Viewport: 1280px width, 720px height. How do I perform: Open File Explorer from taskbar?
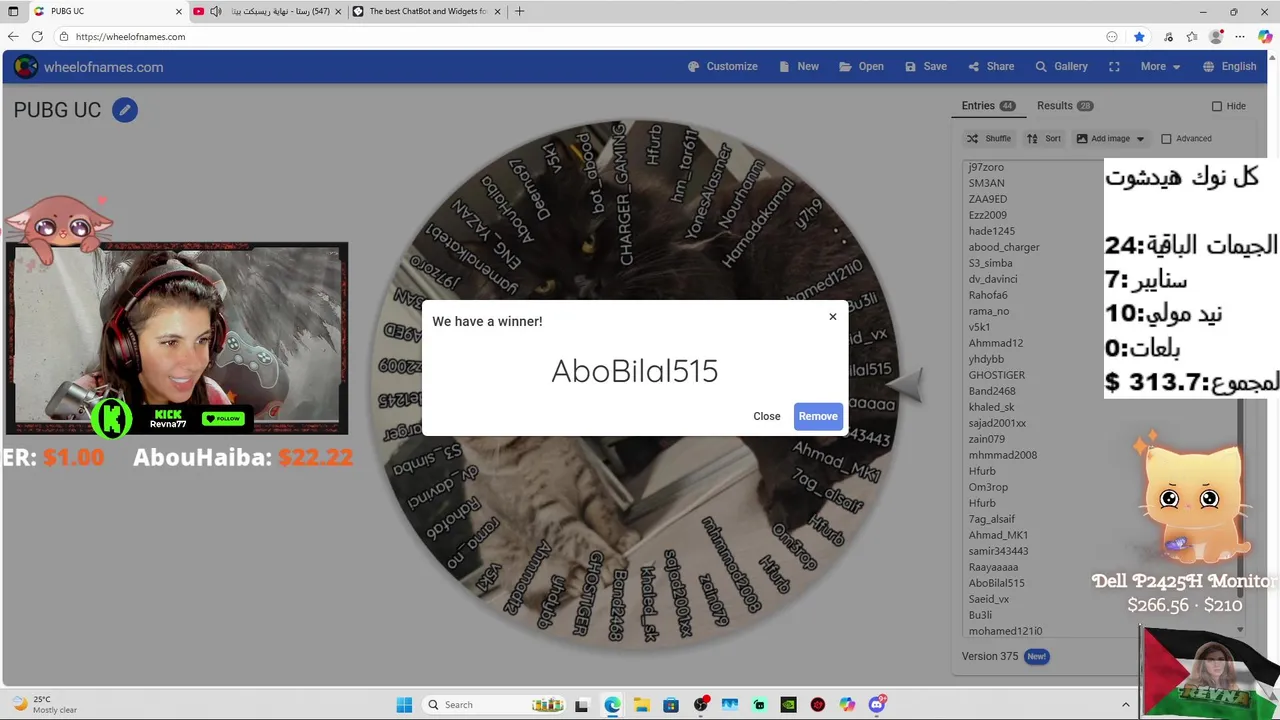pyautogui.click(x=641, y=705)
